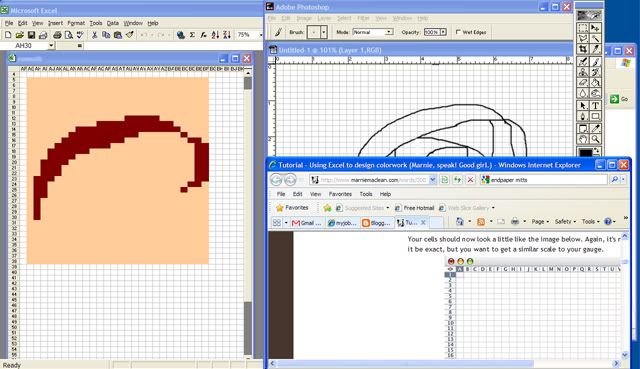Screen dimensions: 640x369
Task: Click Internet Explorer's RSS feeds icon
Action: [x=481, y=222]
